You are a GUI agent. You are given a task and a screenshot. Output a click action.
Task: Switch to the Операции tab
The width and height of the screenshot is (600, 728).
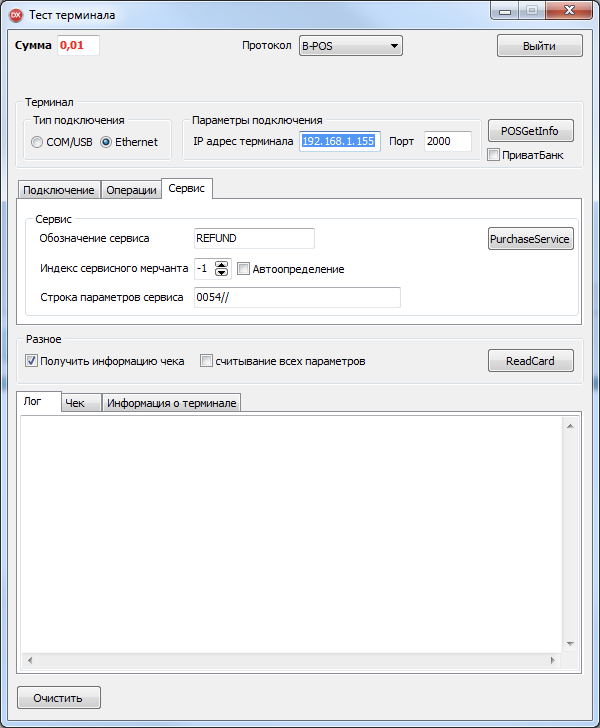[x=131, y=190]
